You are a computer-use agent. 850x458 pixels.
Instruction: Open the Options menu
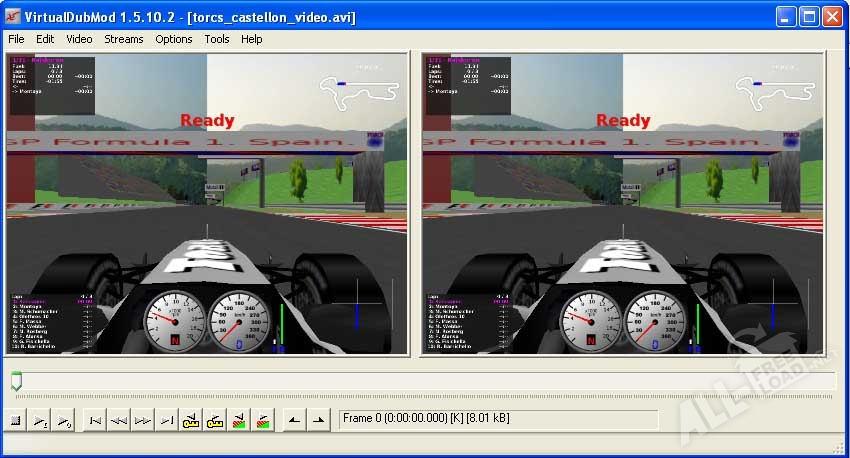coord(174,39)
